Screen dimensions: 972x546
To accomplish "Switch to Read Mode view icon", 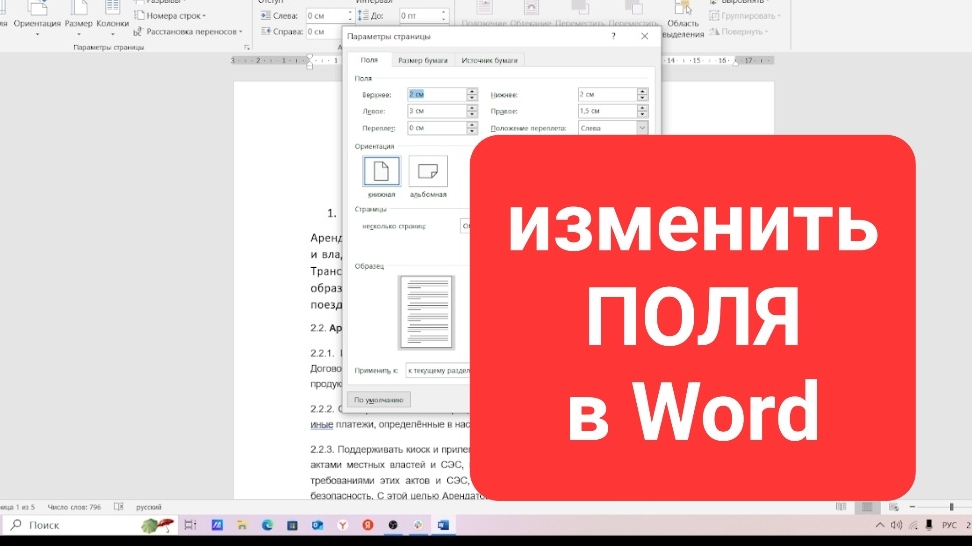I will tap(841, 507).
